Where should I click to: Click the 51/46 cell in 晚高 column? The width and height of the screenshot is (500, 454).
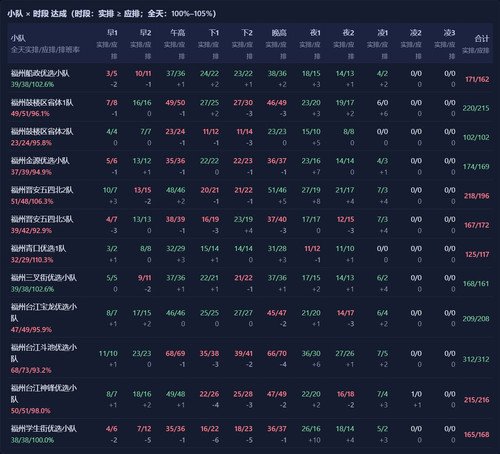pyautogui.click(x=277, y=190)
